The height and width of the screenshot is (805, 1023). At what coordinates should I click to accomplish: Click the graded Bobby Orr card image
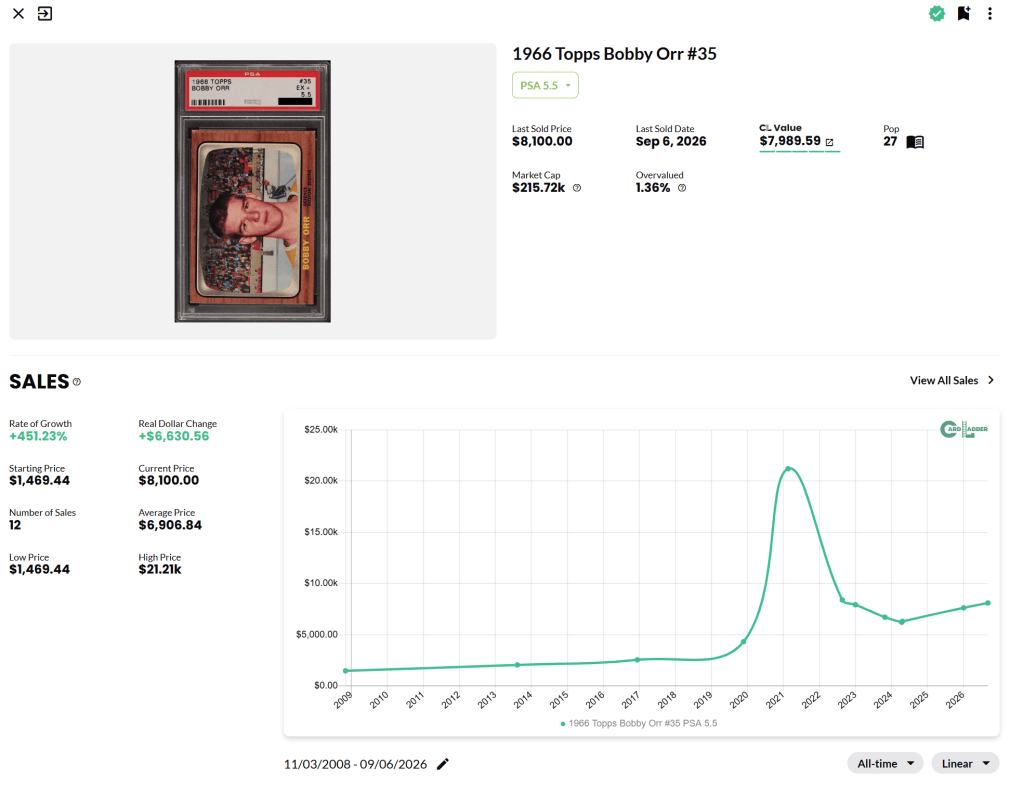click(x=252, y=191)
